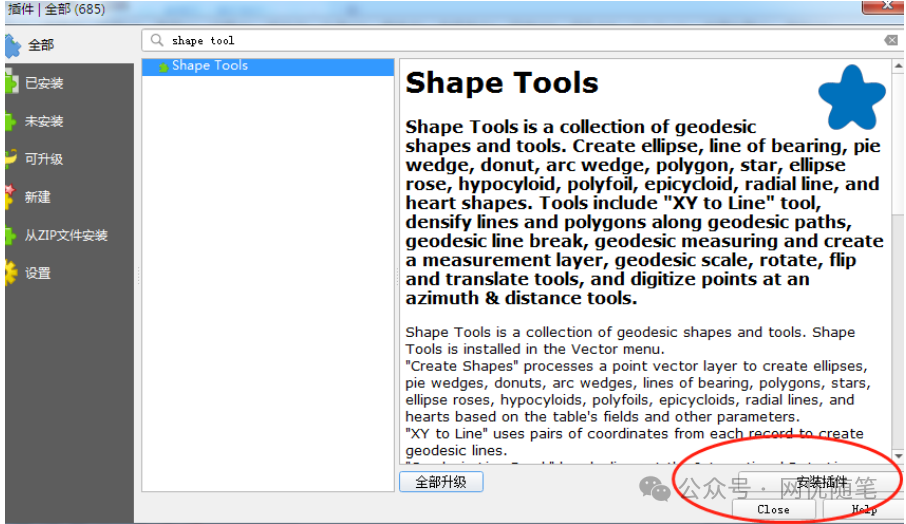Click the blue star Shape Tools logo
This screenshot has width=906, height=524.
click(x=852, y=98)
